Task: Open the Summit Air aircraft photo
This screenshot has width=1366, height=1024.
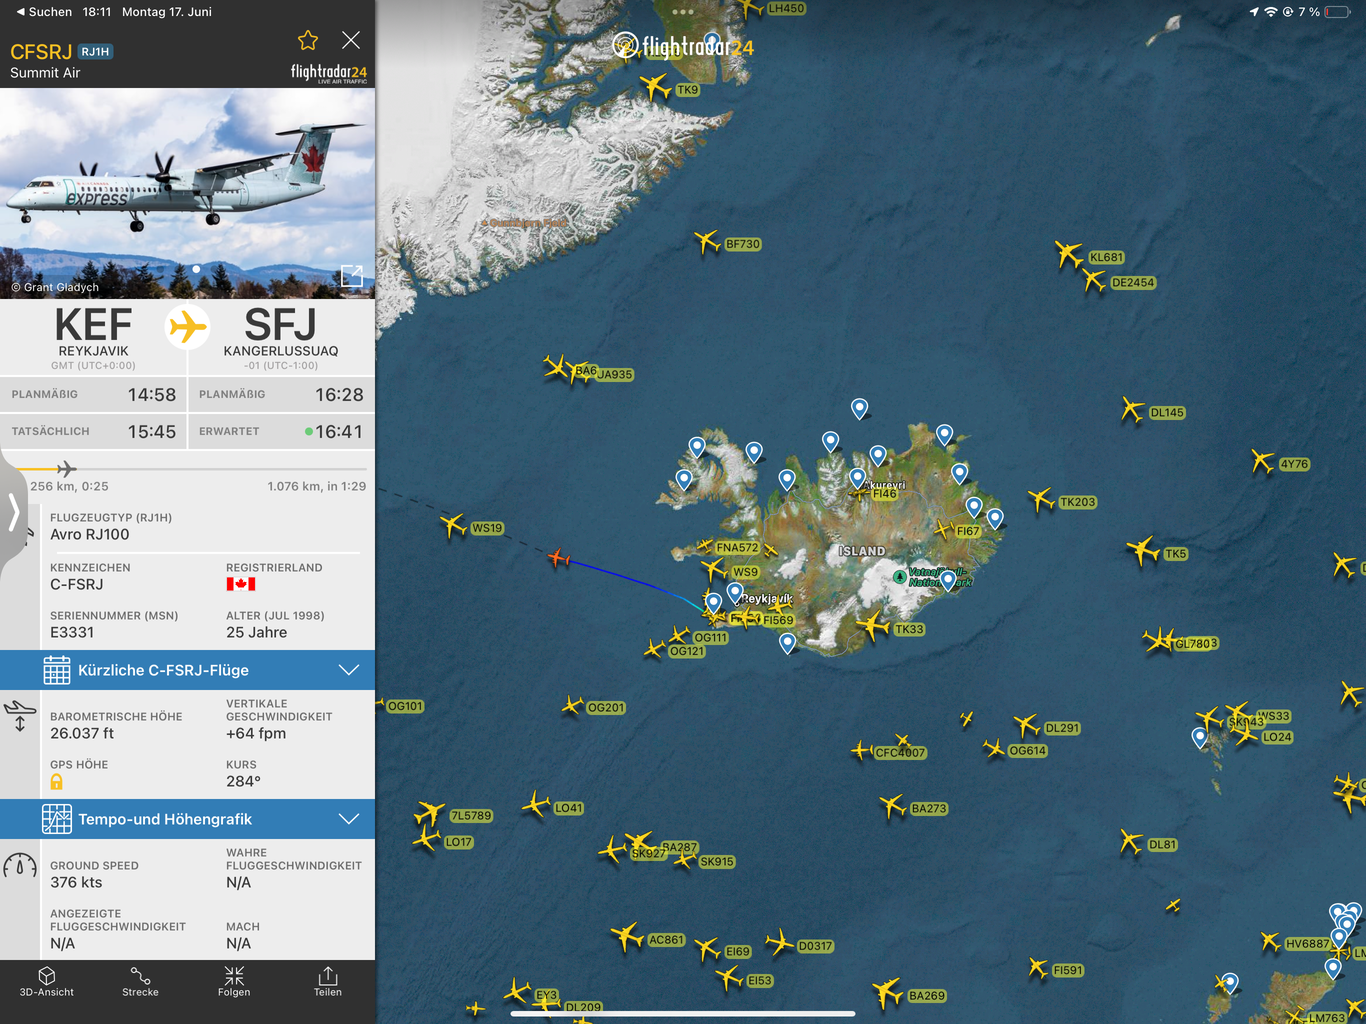Action: pyautogui.click(x=187, y=193)
